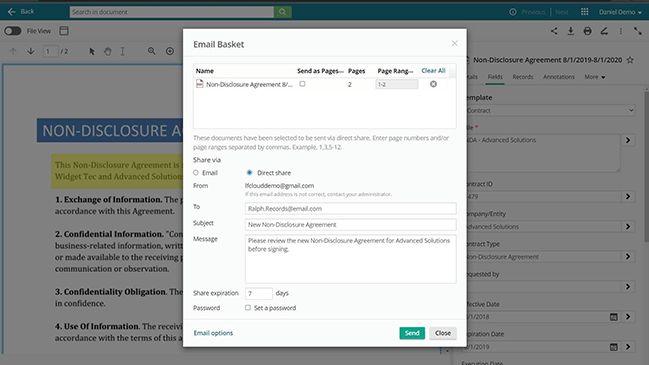
Task: Enable the Set a password checkbox
Action: 248,308
